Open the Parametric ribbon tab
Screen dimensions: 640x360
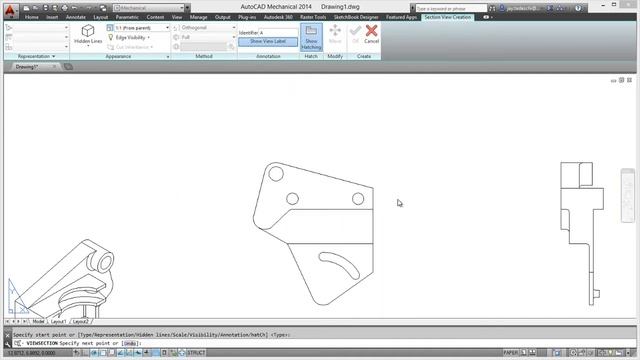click(127, 17)
